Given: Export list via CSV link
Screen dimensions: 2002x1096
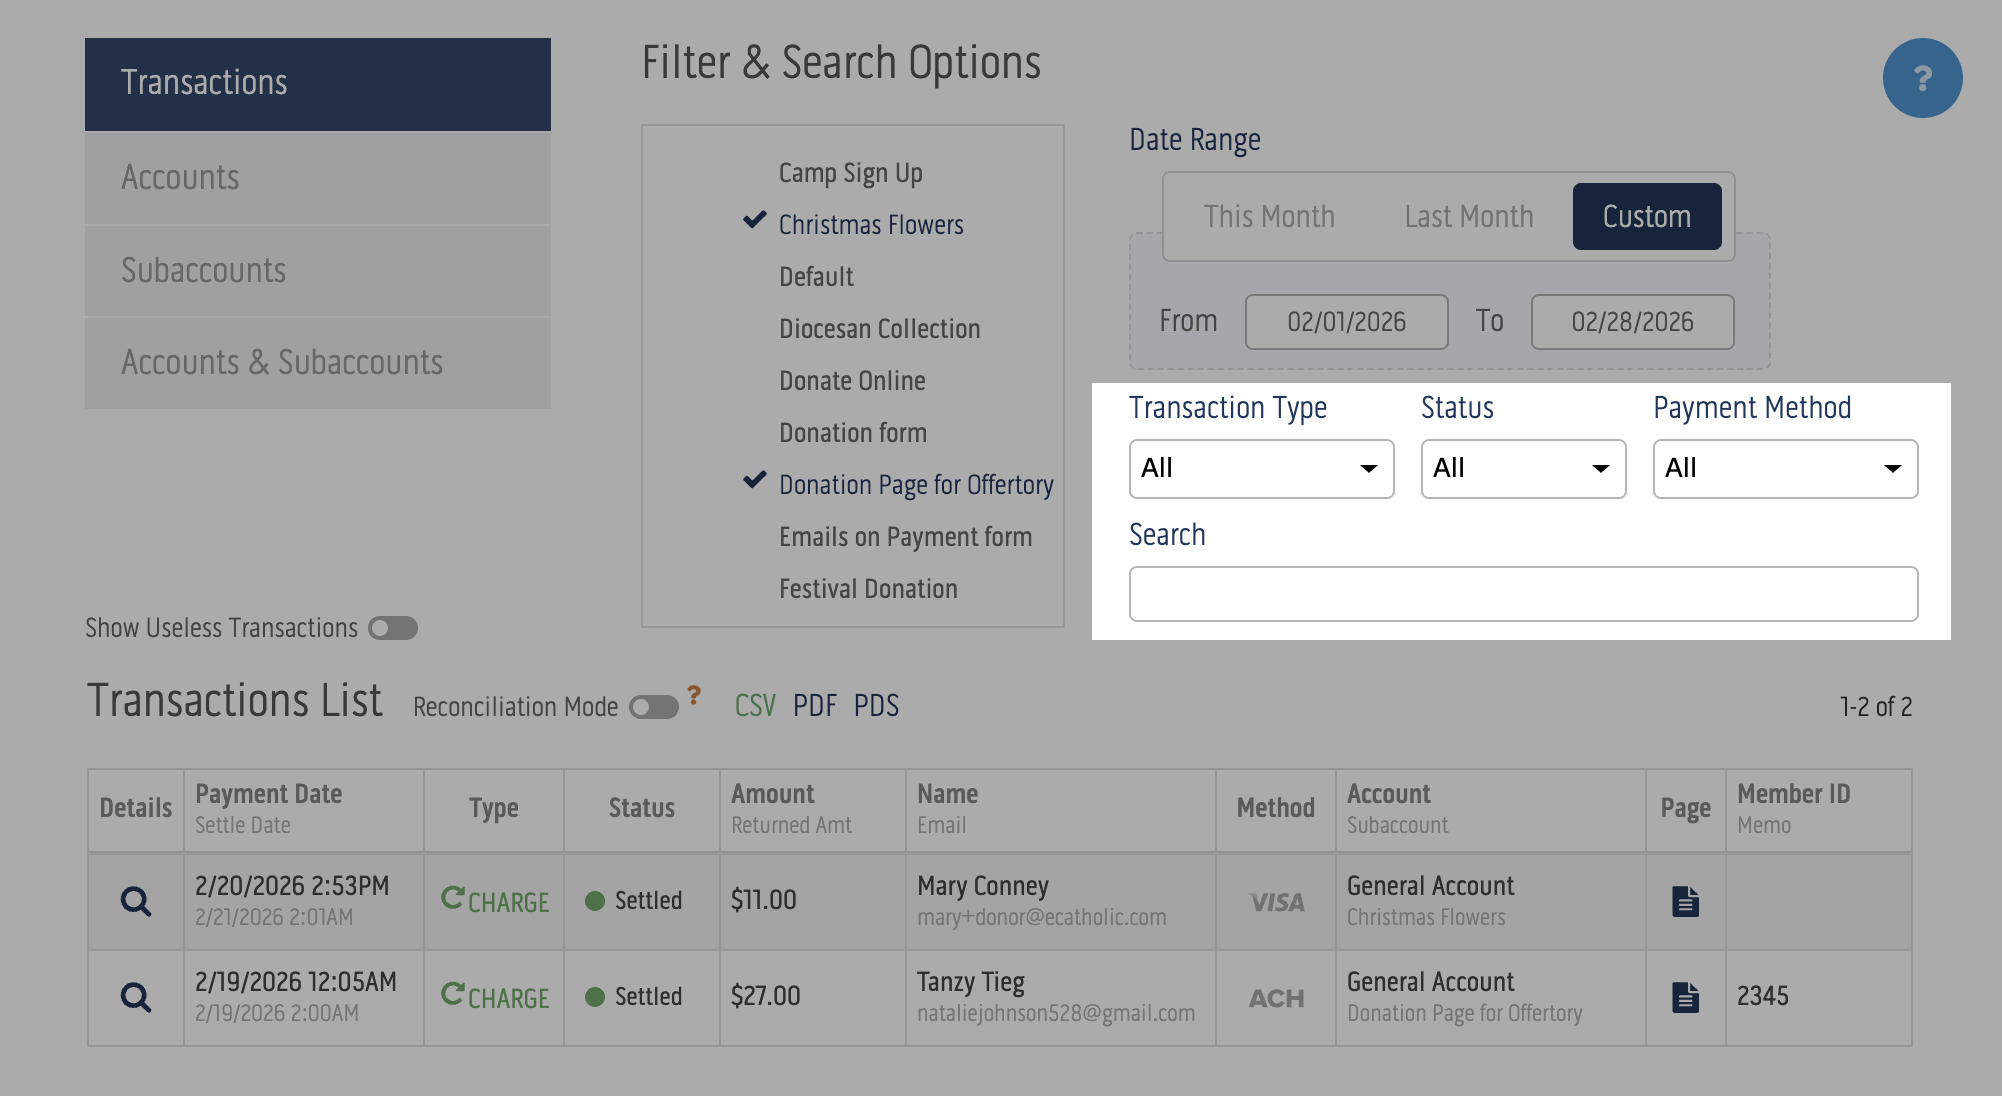Looking at the screenshot, I should pos(755,706).
